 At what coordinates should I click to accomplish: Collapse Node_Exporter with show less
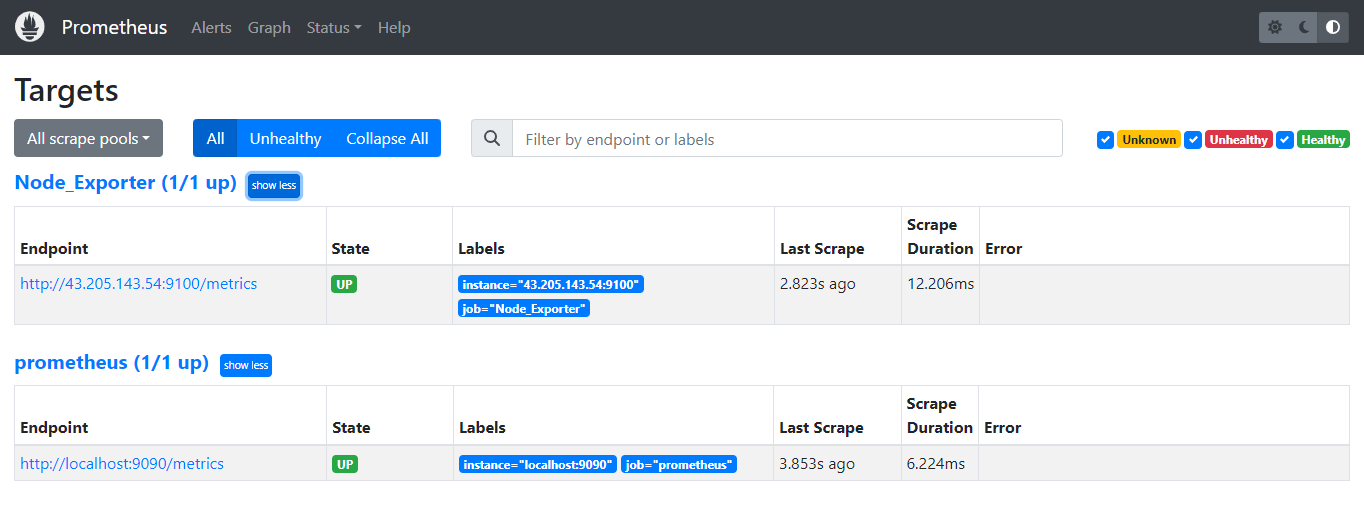(274, 185)
